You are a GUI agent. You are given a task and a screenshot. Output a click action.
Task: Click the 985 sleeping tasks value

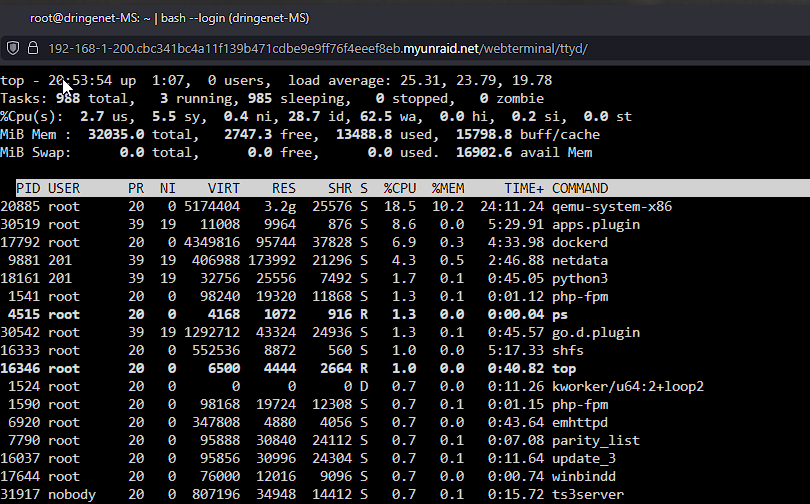(260, 99)
